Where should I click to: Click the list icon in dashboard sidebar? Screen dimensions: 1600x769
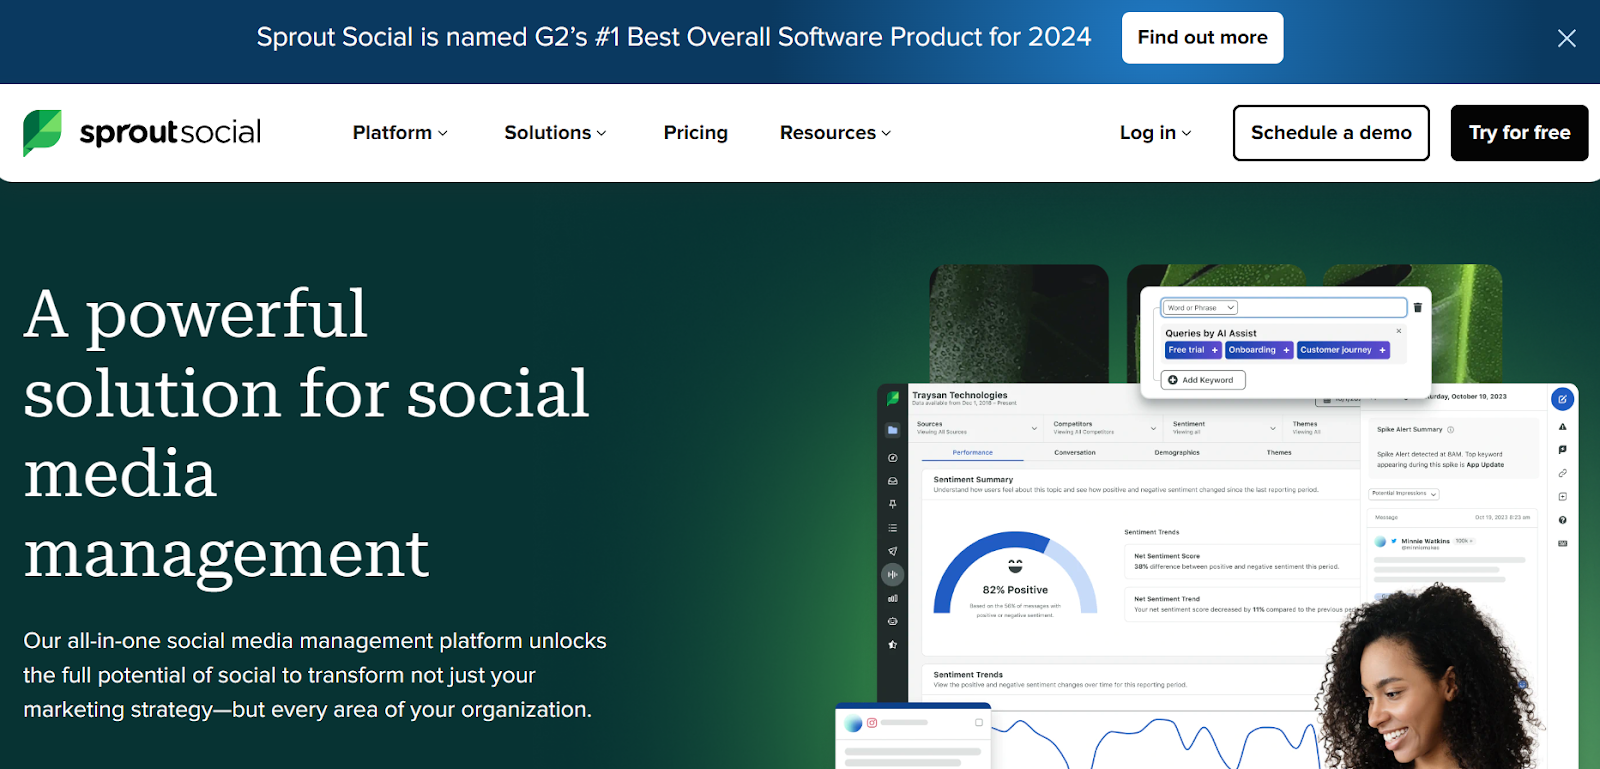pyautogui.click(x=893, y=528)
